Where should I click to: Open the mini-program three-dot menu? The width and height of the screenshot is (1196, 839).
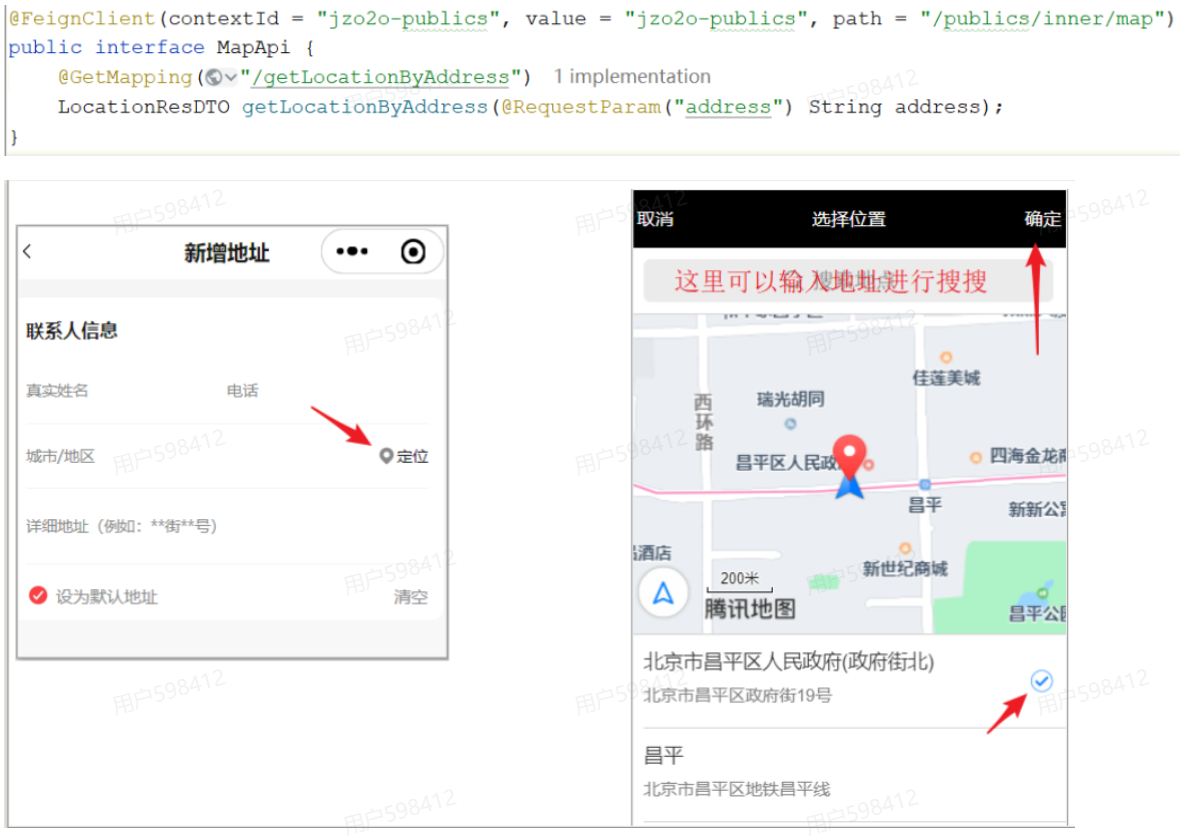click(352, 251)
